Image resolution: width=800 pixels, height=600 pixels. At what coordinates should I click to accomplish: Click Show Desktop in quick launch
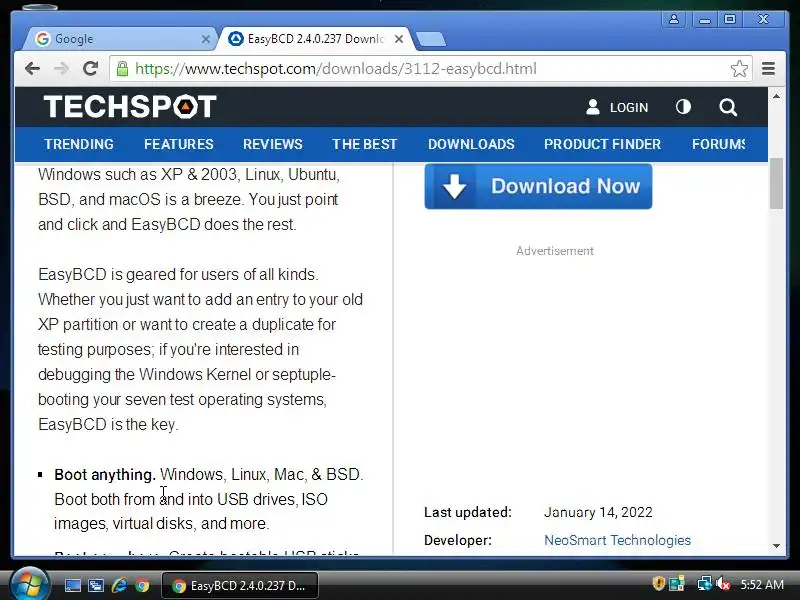[72, 585]
